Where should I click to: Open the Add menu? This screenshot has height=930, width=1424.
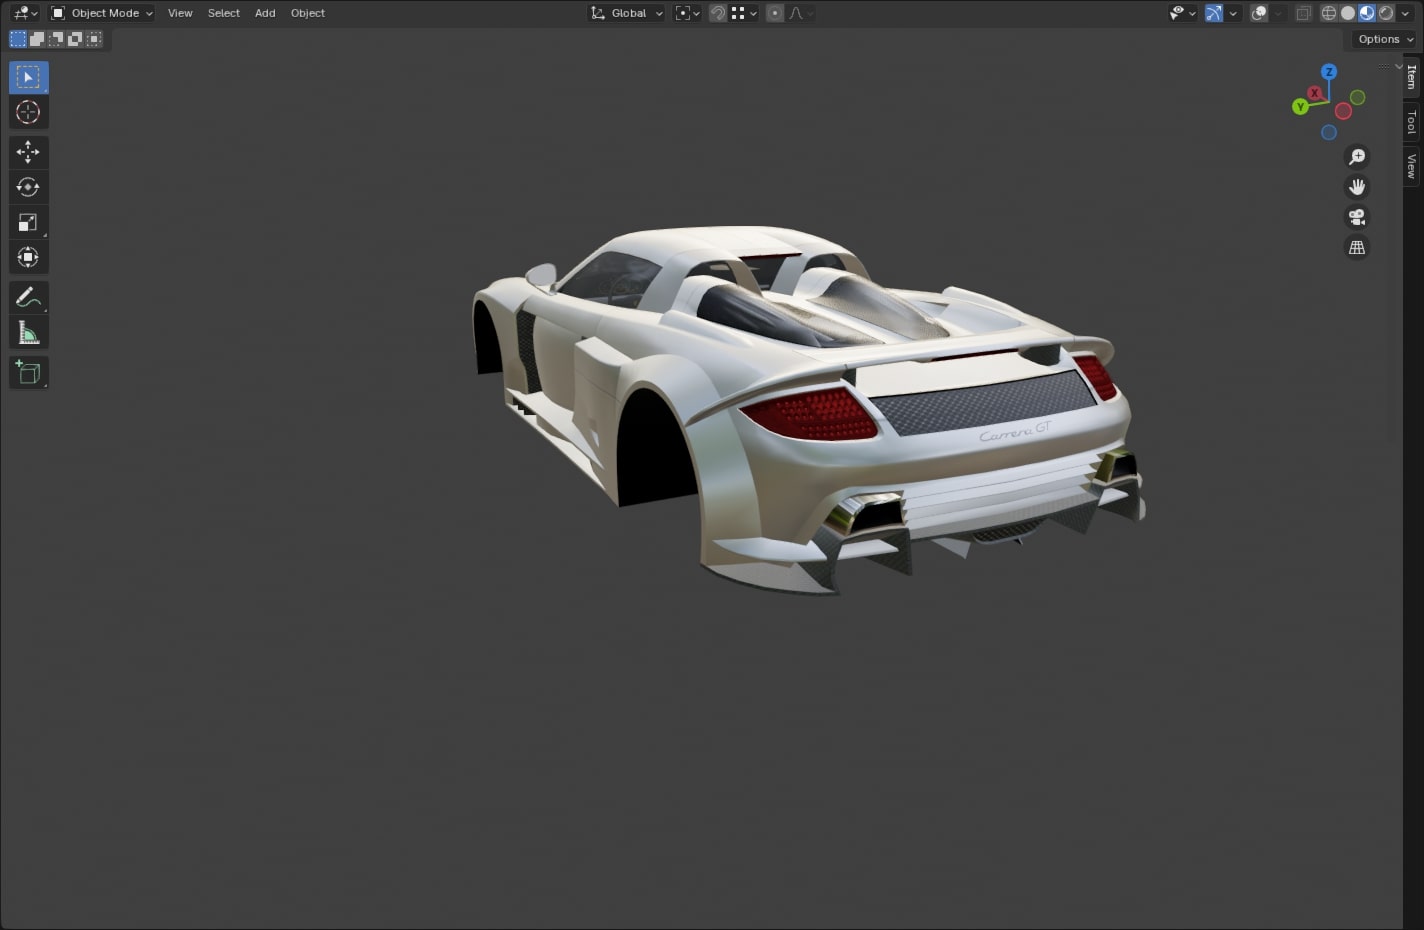265,13
